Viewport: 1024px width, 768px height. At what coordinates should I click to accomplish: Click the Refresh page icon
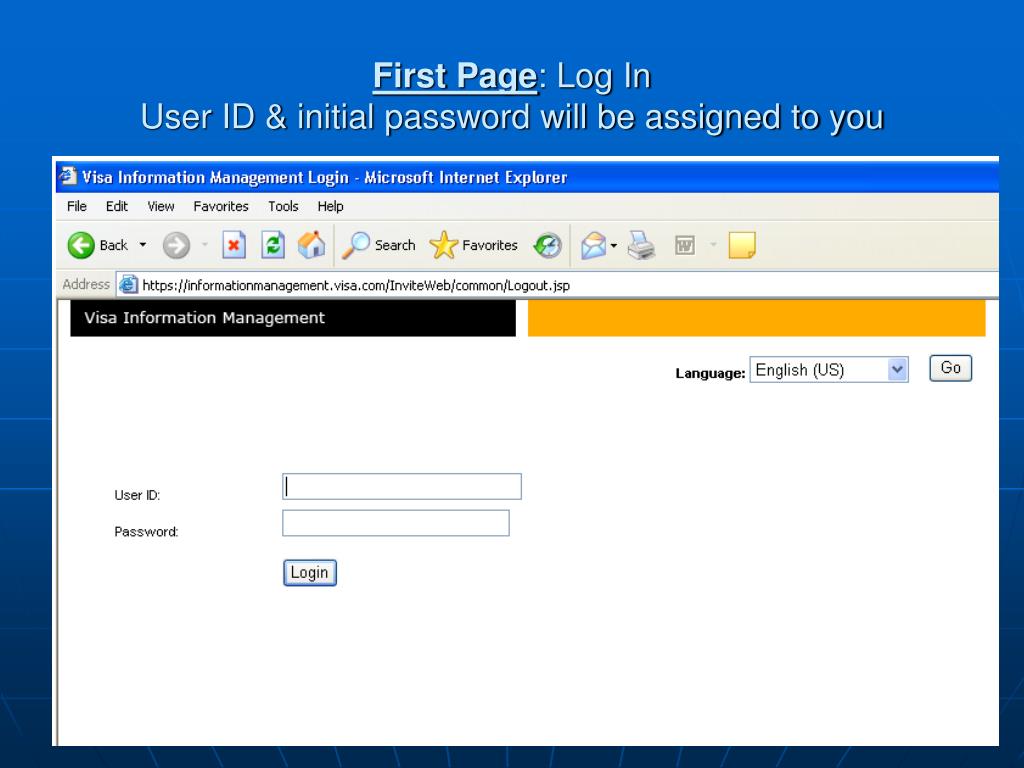[x=273, y=246]
